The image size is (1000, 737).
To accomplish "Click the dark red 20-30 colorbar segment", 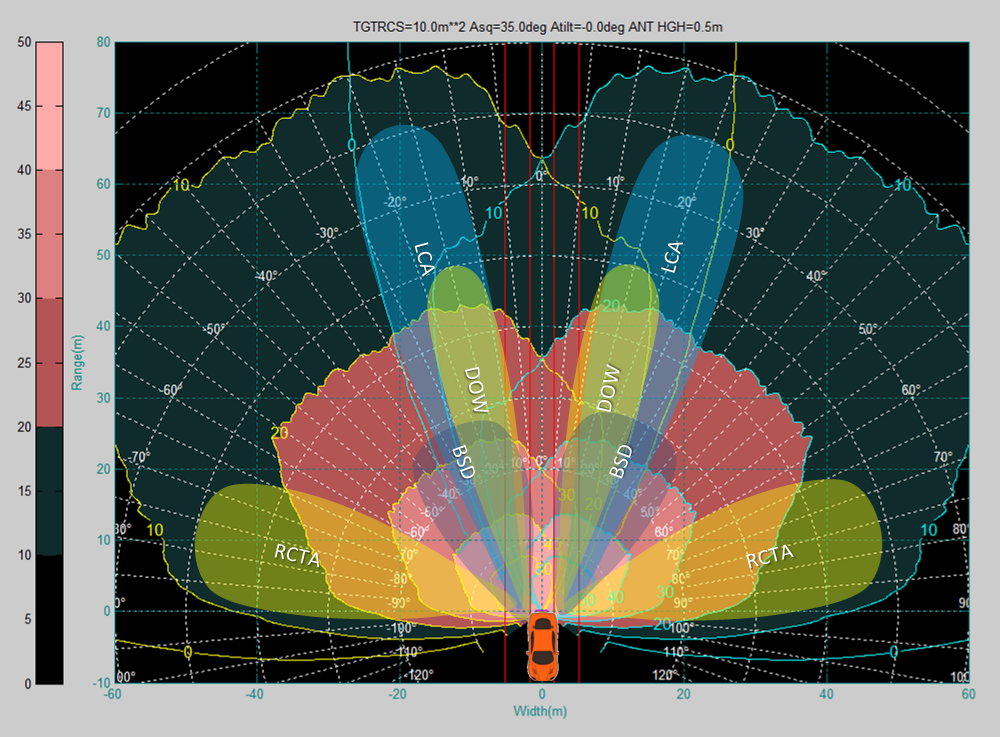I will tap(49, 362).
